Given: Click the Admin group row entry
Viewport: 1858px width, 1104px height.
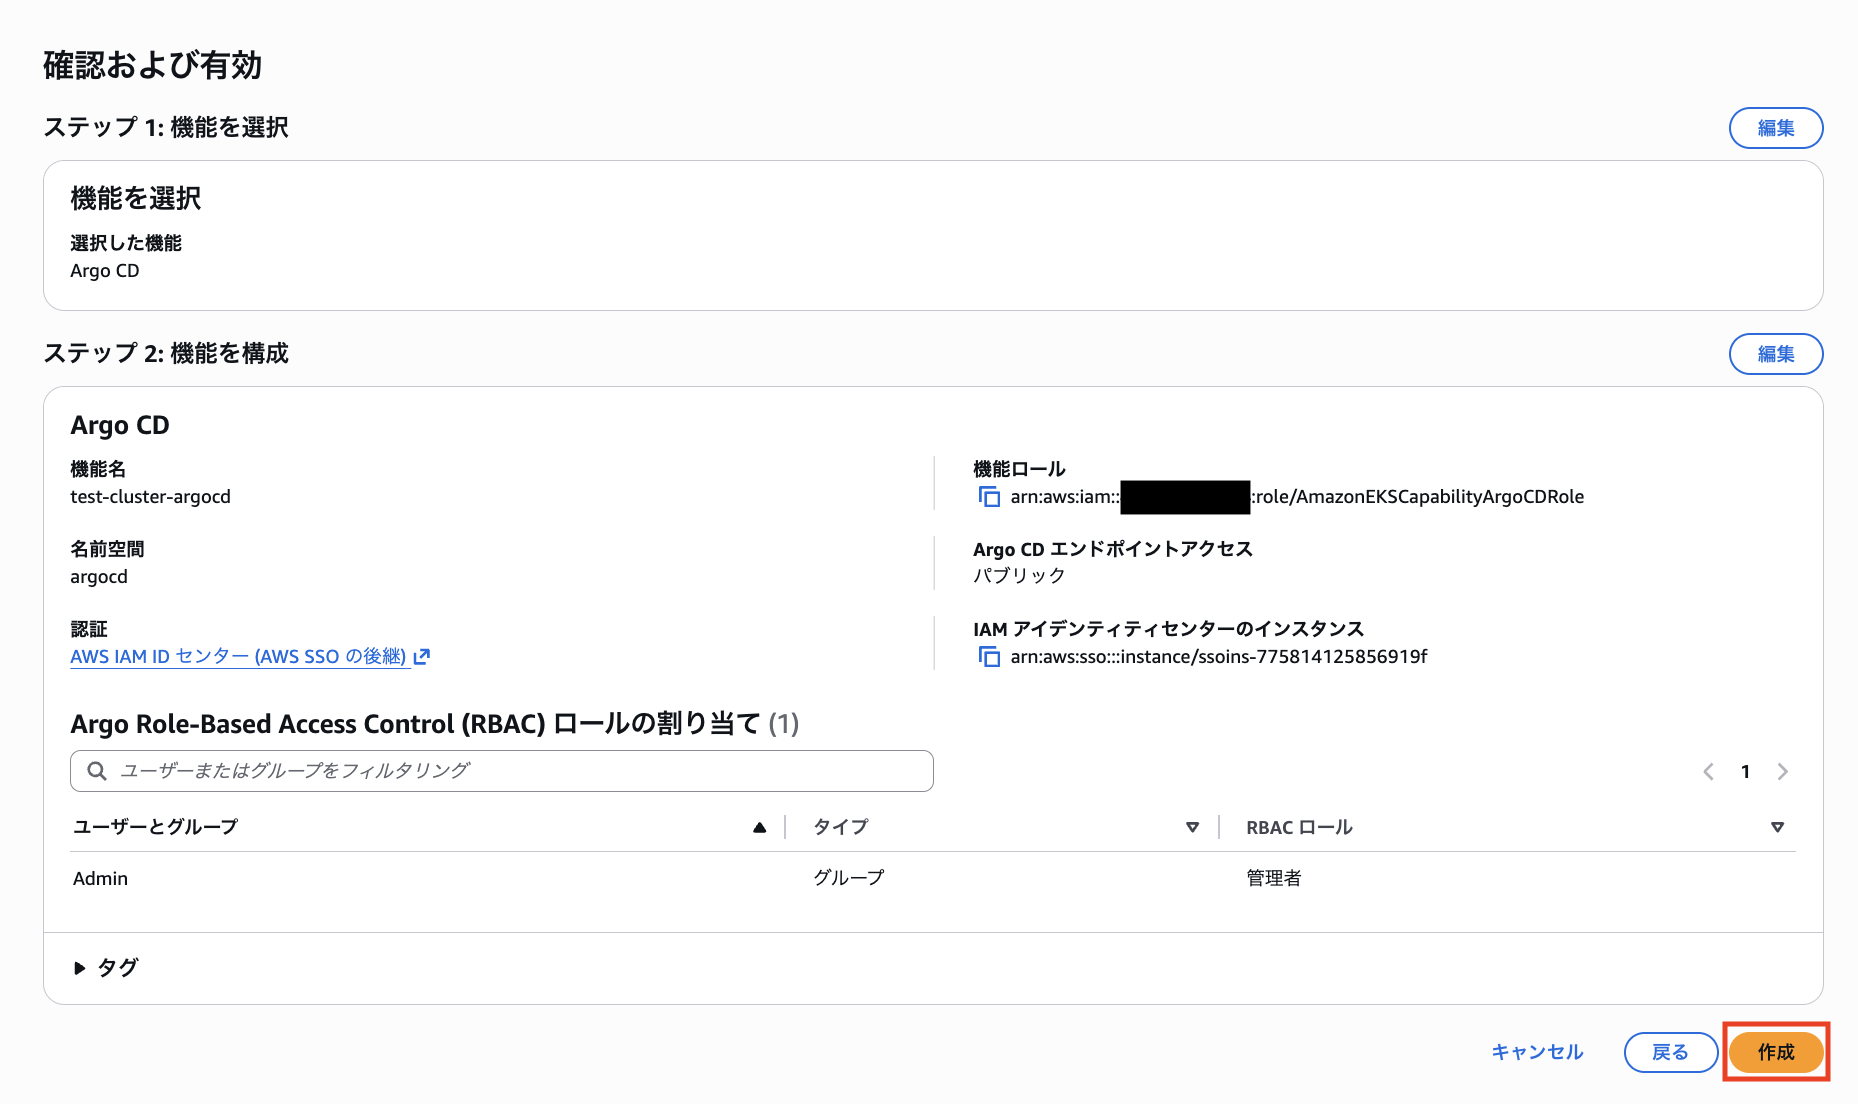Looking at the screenshot, I should coord(101,878).
